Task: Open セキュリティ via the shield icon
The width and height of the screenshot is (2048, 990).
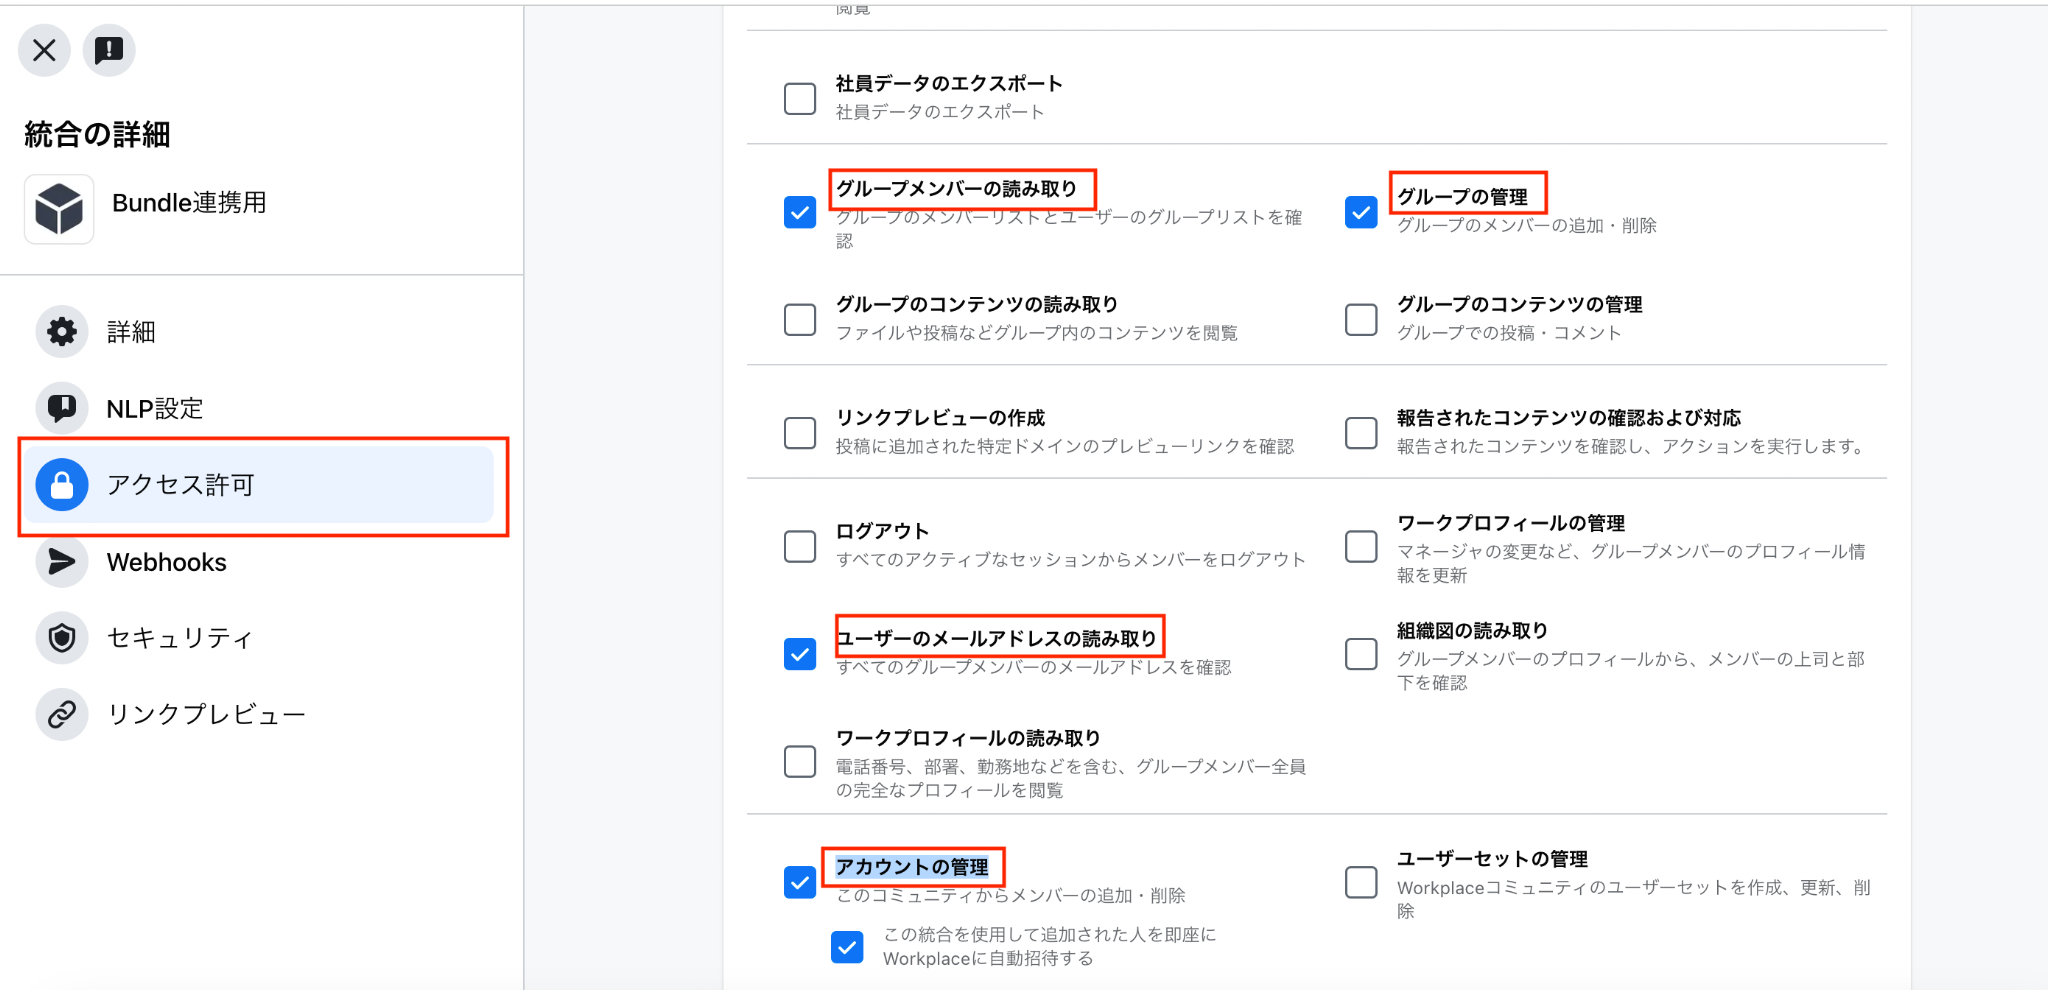Action: tap(62, 638)
